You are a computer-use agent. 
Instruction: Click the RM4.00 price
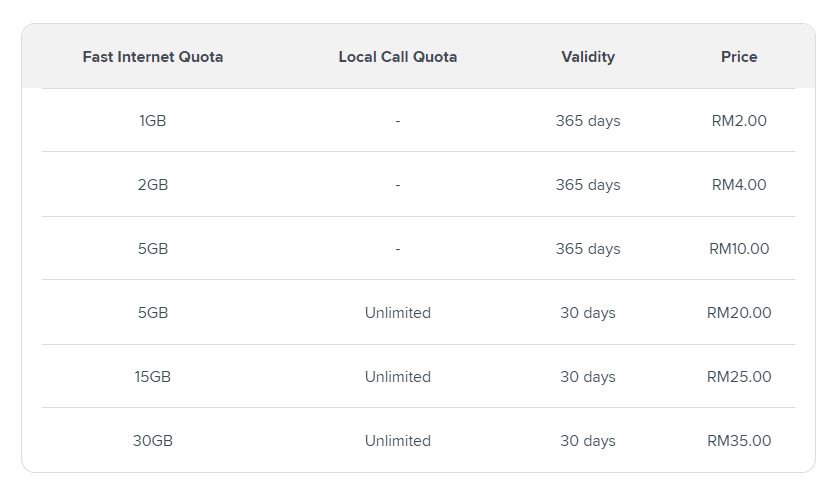click(x=739, y=185)
